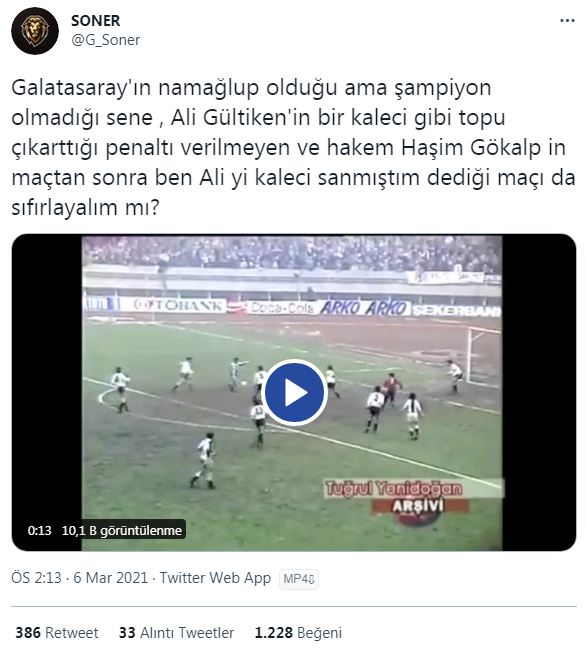Open the three-dot more options menu
This screenshot has height=658, width=587.
click(567, 21)
